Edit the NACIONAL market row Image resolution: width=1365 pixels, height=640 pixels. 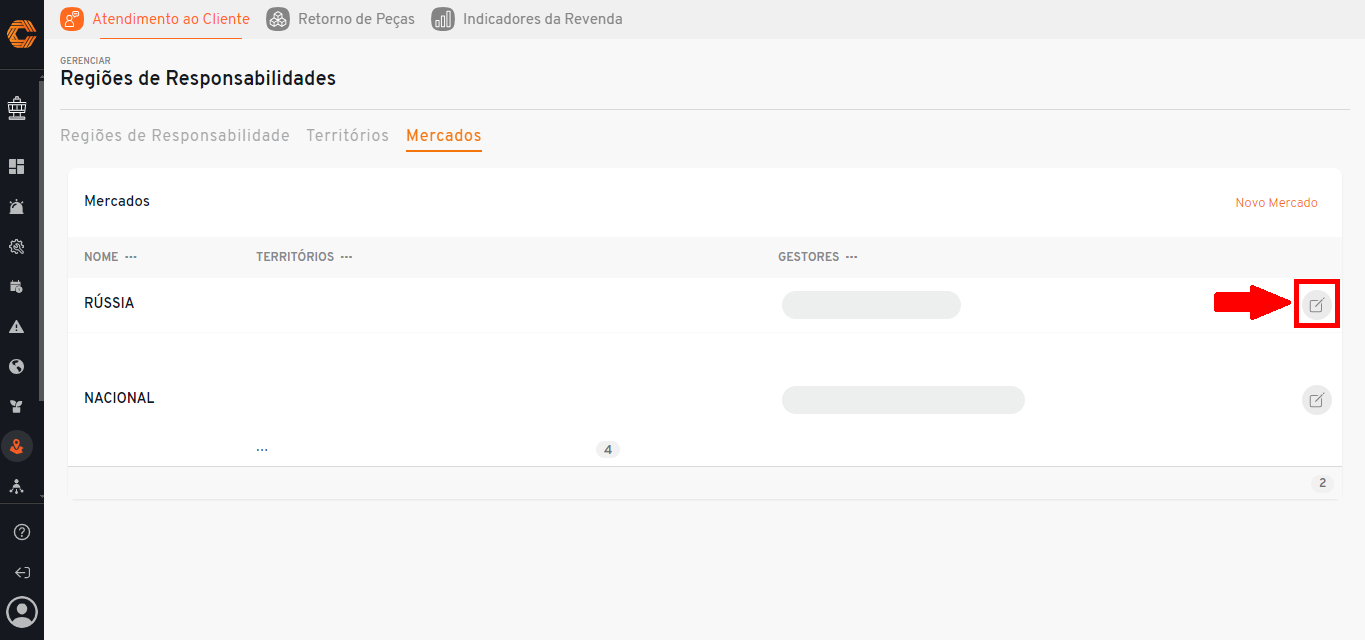click(1316, 400)
